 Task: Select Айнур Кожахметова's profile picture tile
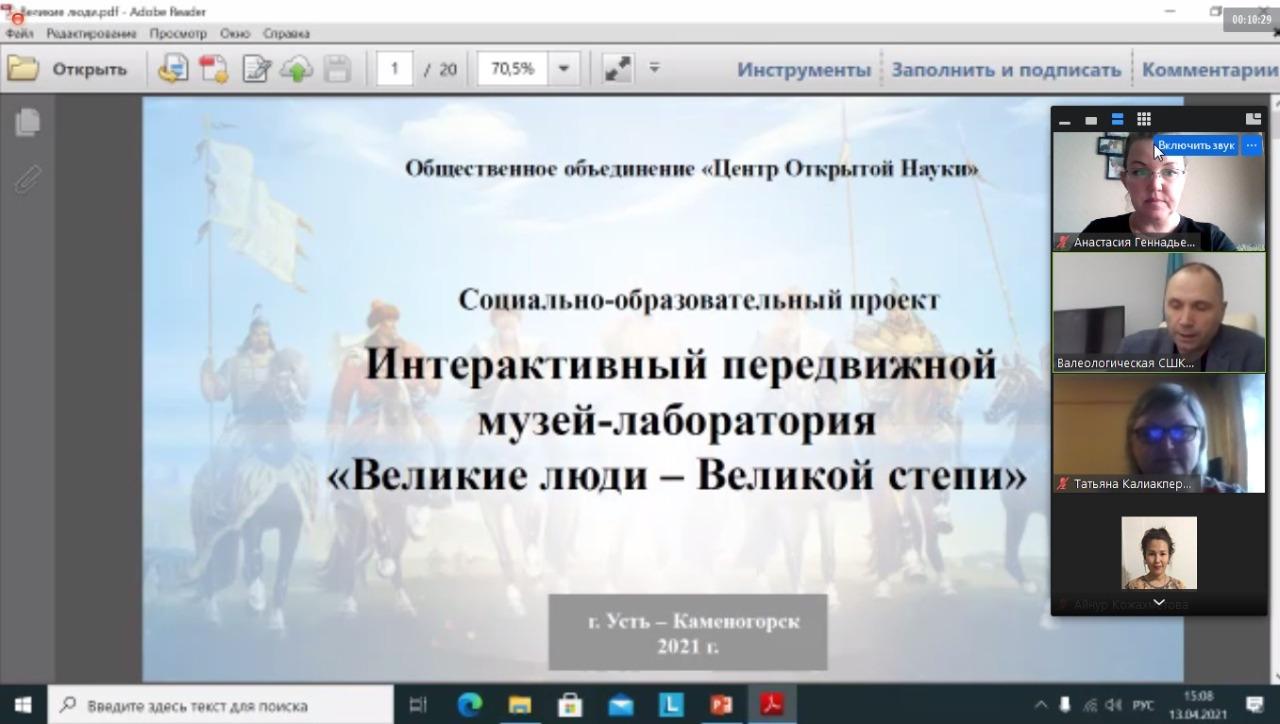[x=1159, y=553]
